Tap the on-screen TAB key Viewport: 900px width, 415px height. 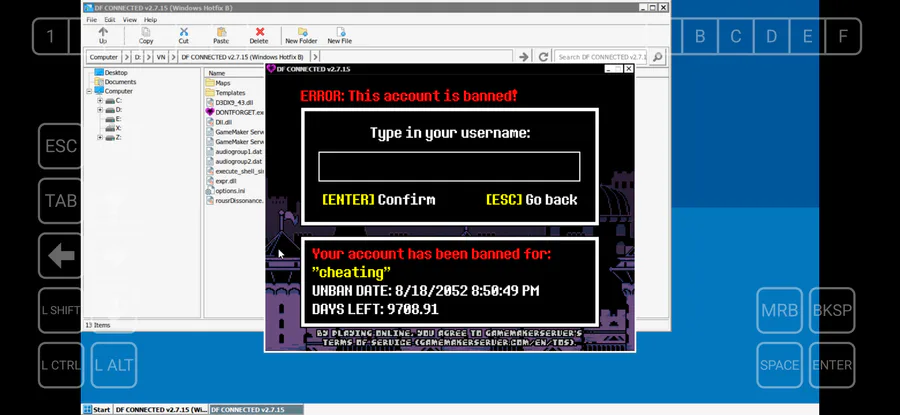[60, 200]
